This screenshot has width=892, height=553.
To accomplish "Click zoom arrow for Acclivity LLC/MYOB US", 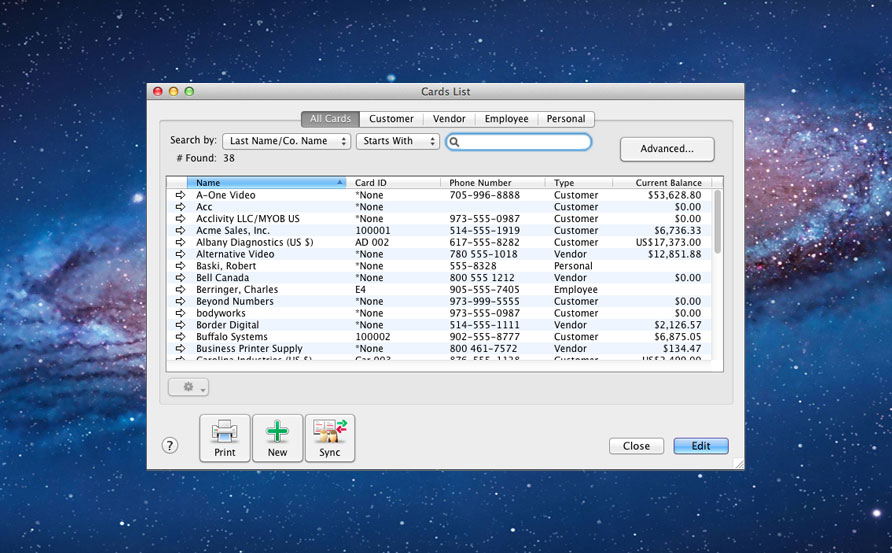I will (x=180, y=218).
